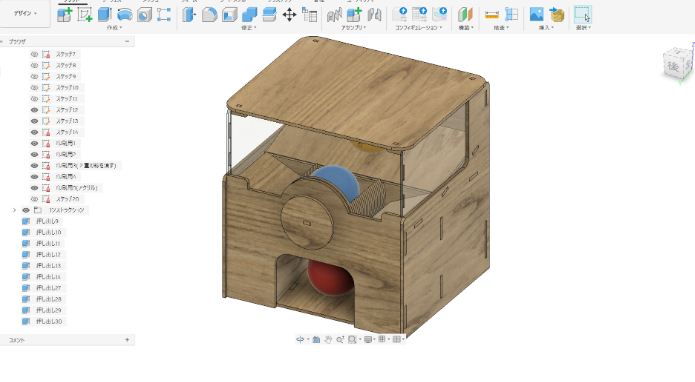695x382 pixels.
Task: Click the Viewports layout icon
Action: [397, 339]
